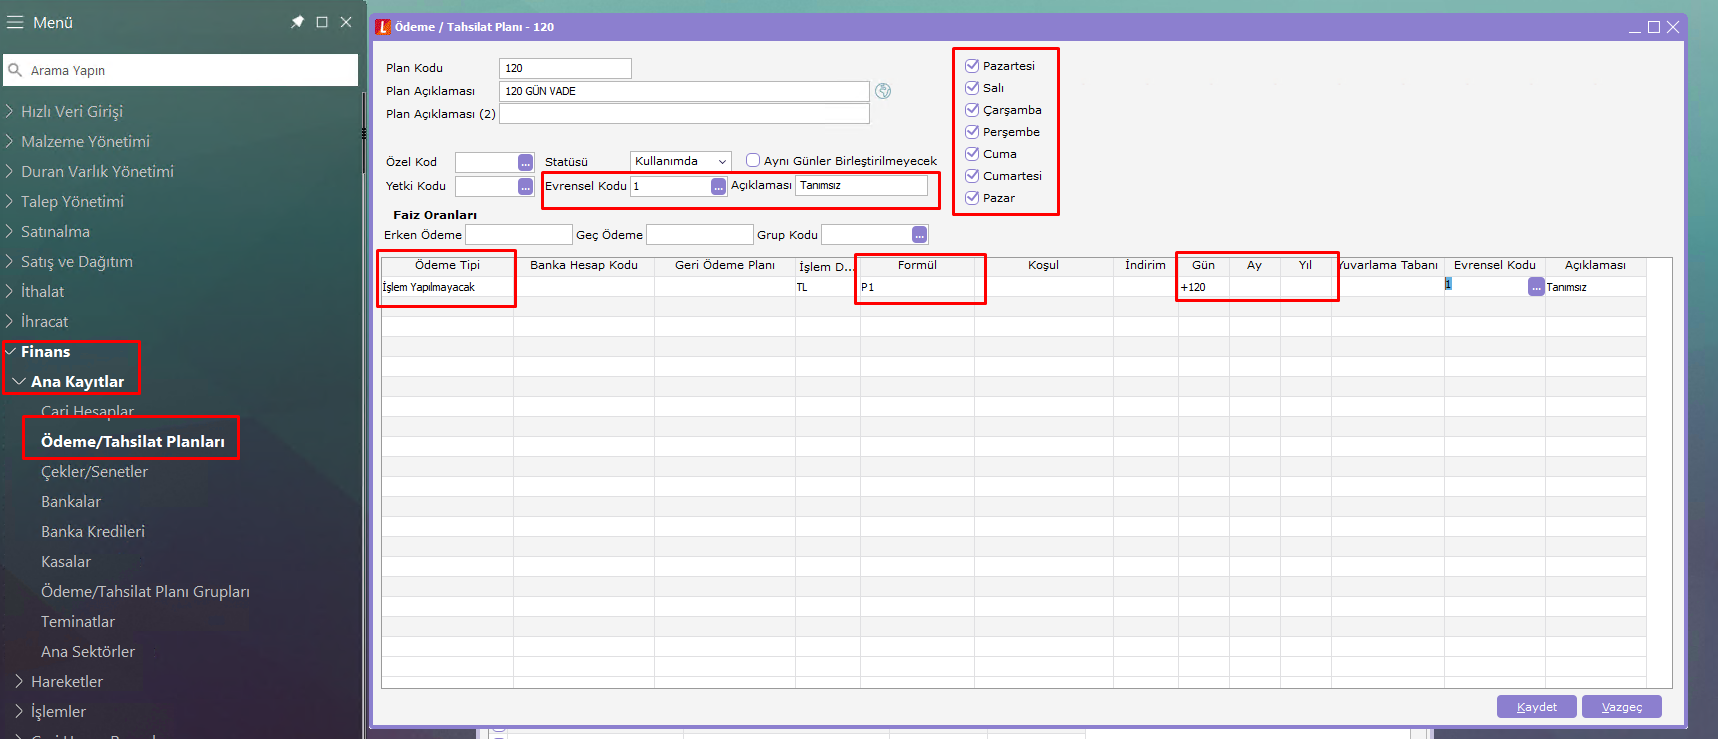Expand Hızlı Veri Girişi in menu tree
The height and width of the screenshot is (739, 1718).
pos(9,111)
